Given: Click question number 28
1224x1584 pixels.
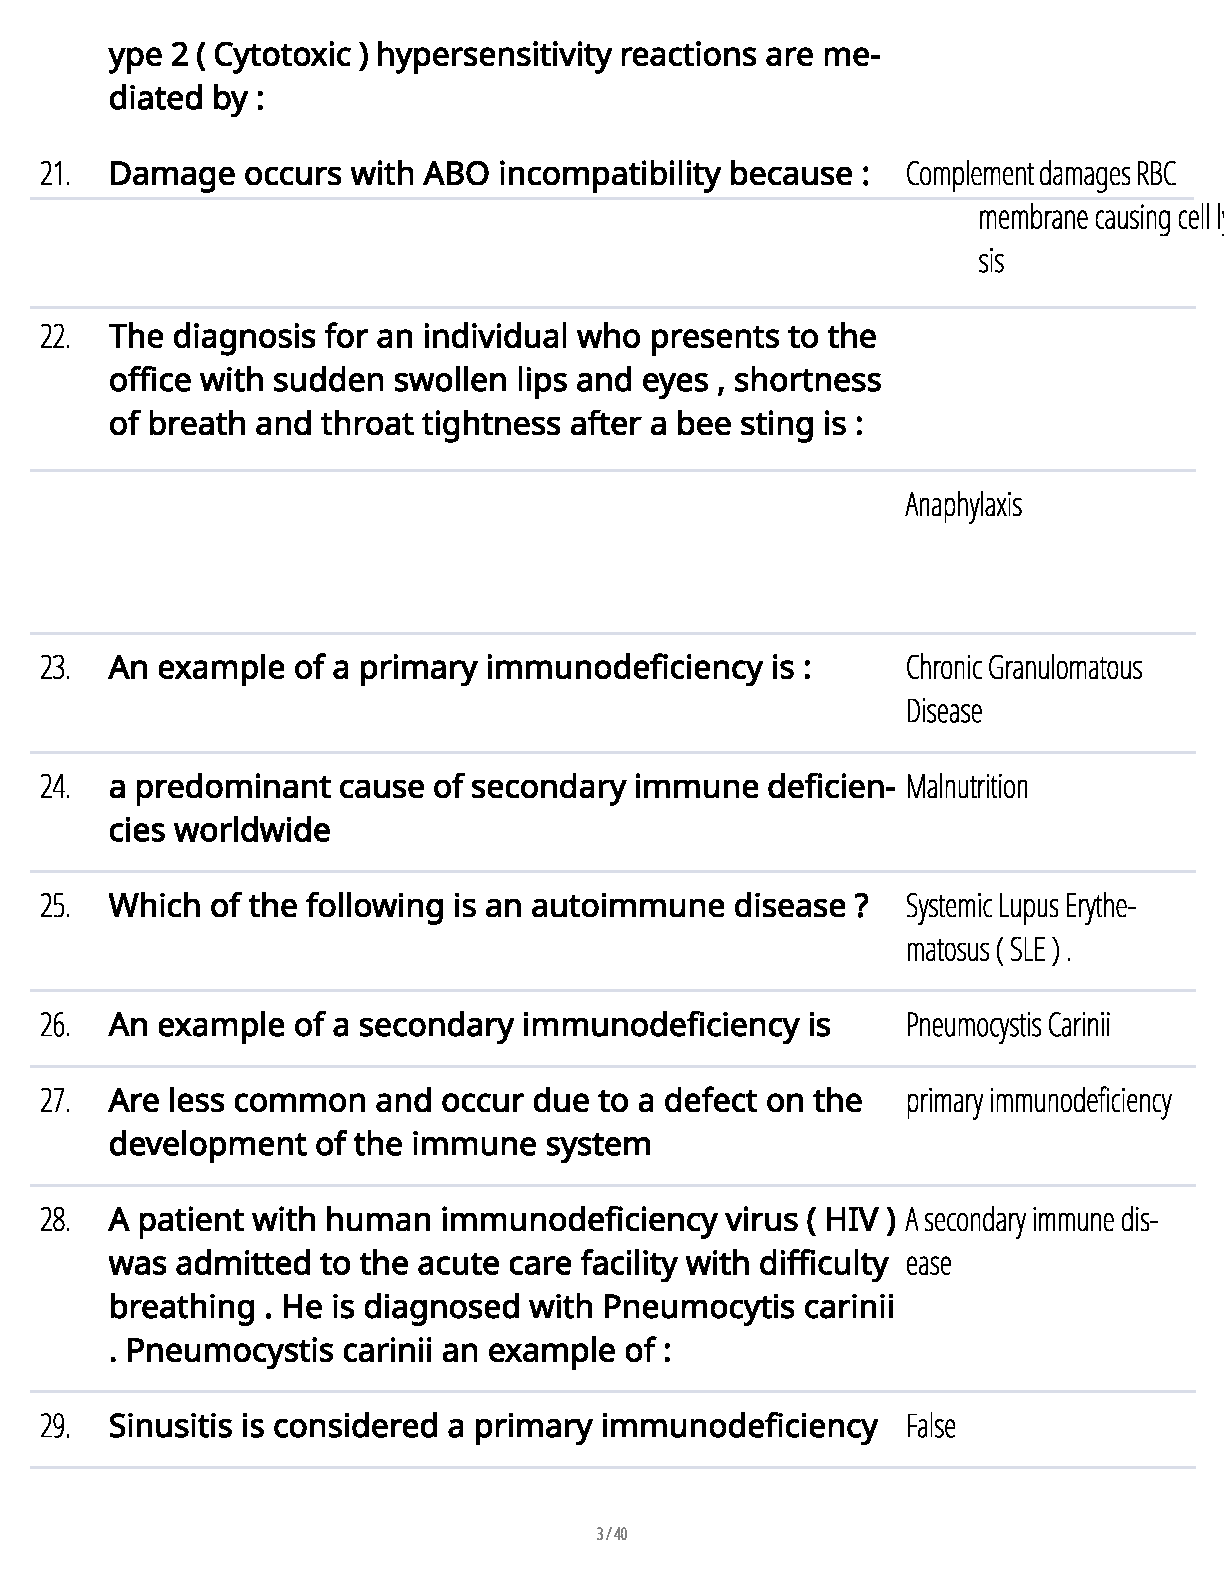Looking at the screenshot, I should pyautogui.click(x=55, y=1220).
